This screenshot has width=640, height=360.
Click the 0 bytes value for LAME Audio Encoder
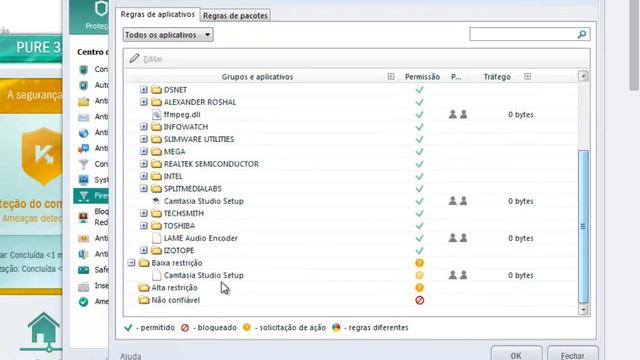coord(520,238)
